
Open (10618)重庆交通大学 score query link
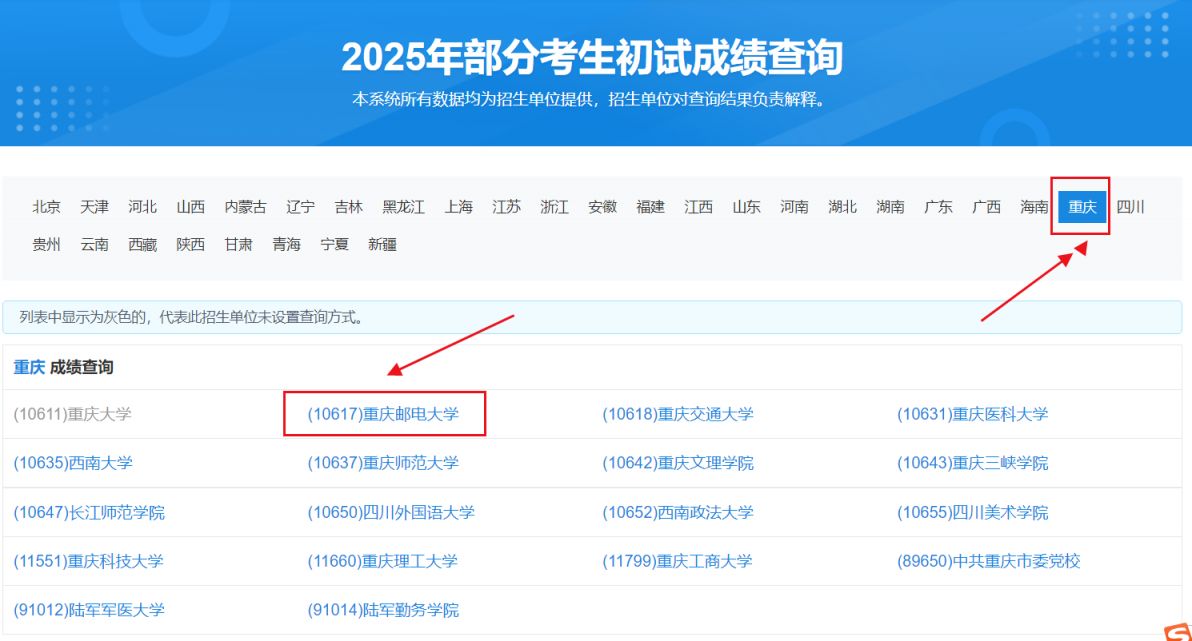pyautogui.click(x=678, y=414)
